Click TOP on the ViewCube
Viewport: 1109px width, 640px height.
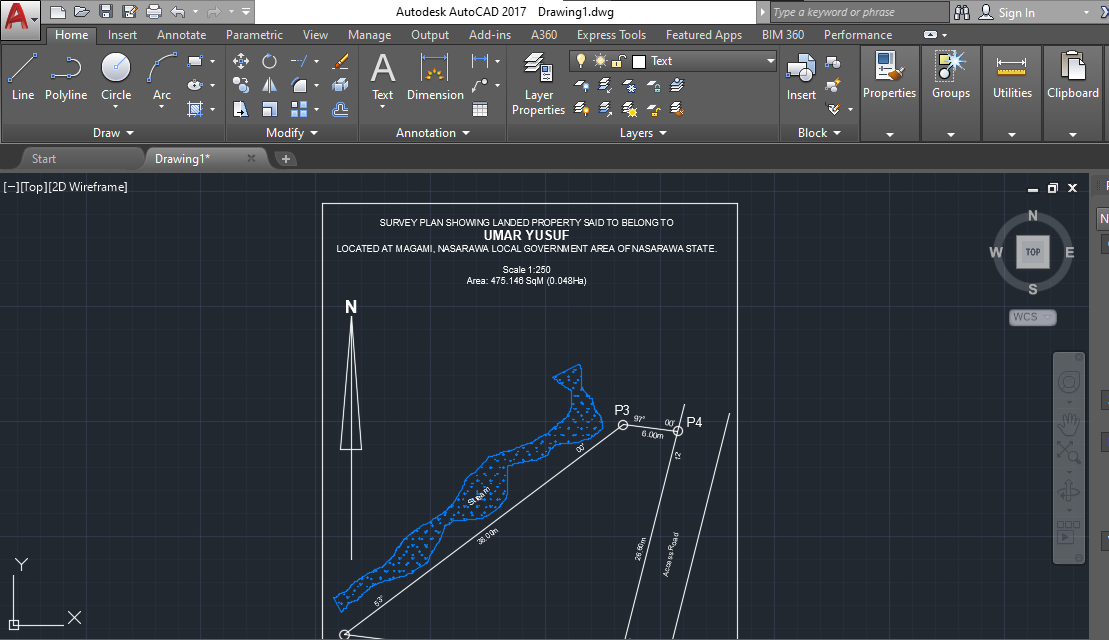tap(1032, 252)
